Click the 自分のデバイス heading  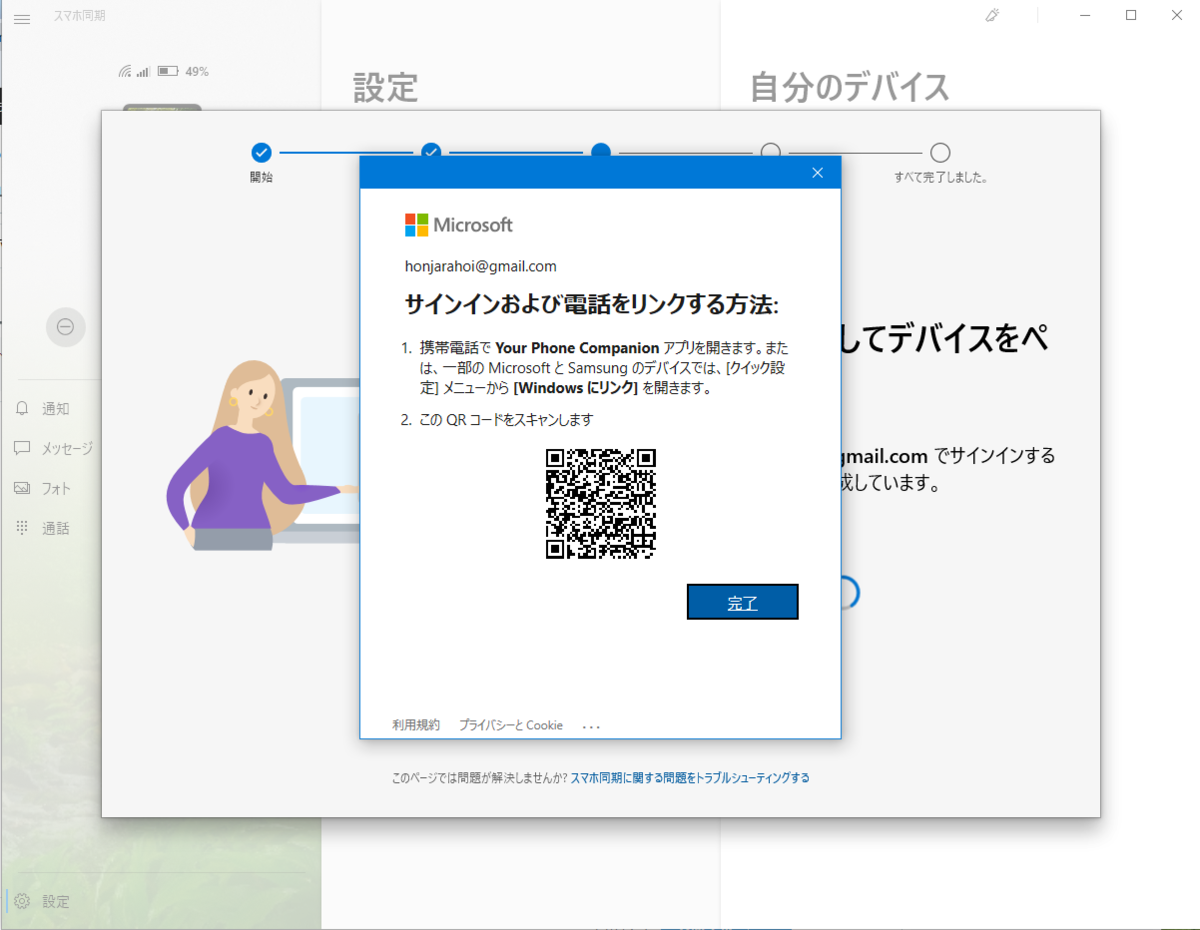(x=850, y=88)
